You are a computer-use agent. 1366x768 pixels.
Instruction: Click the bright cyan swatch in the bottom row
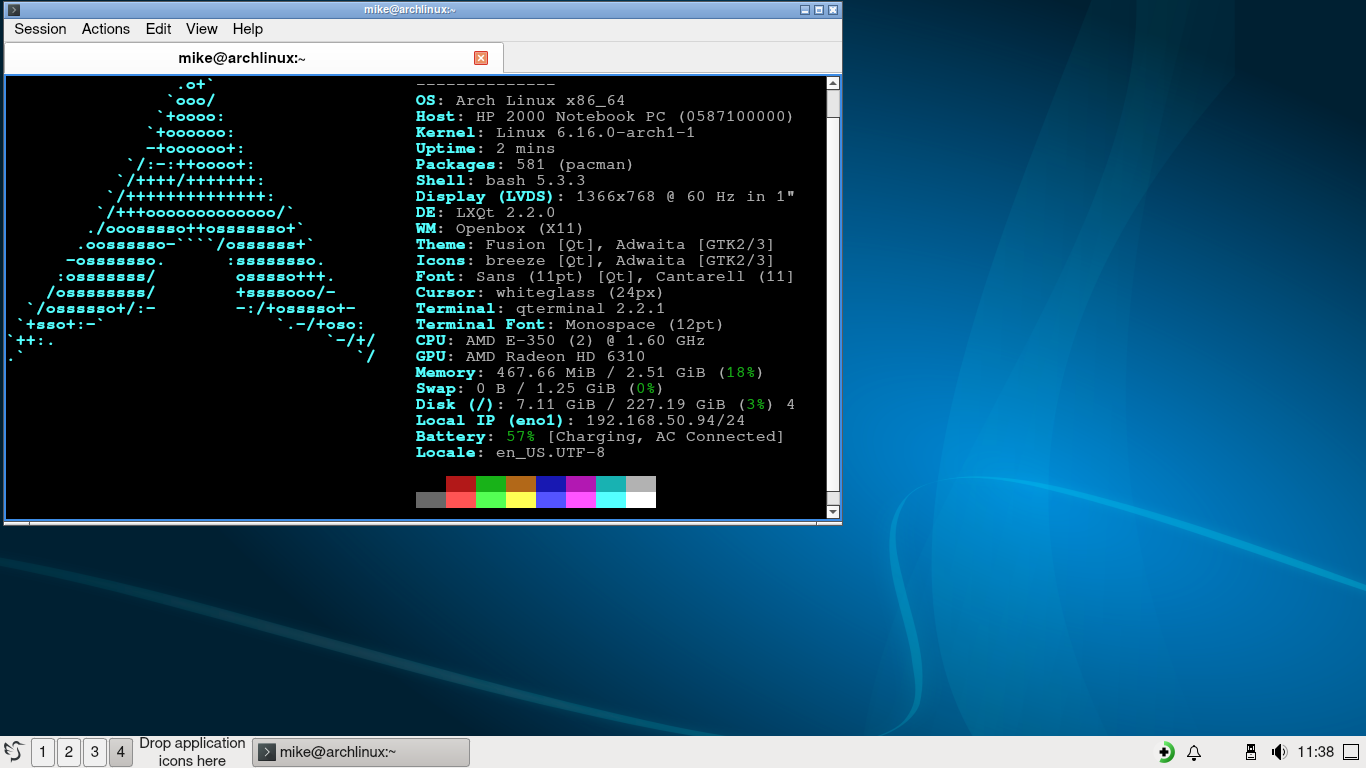pos(611,500)
